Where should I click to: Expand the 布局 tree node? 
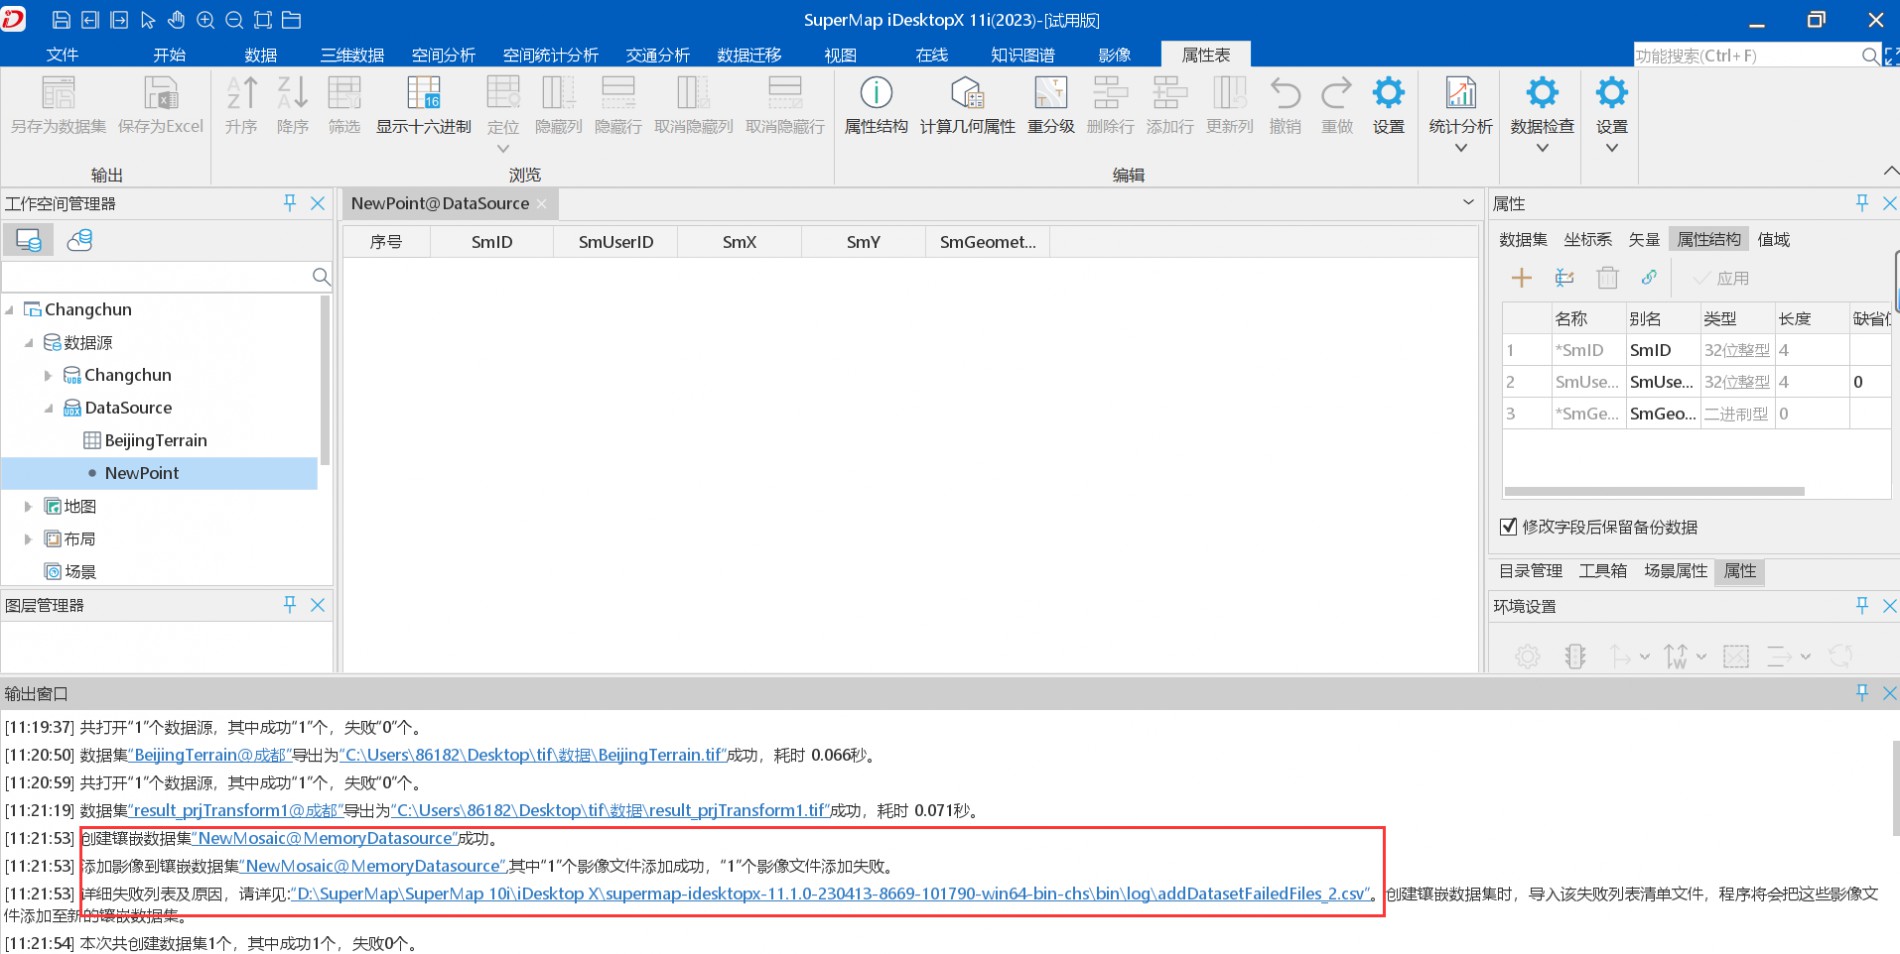(28, 539)
